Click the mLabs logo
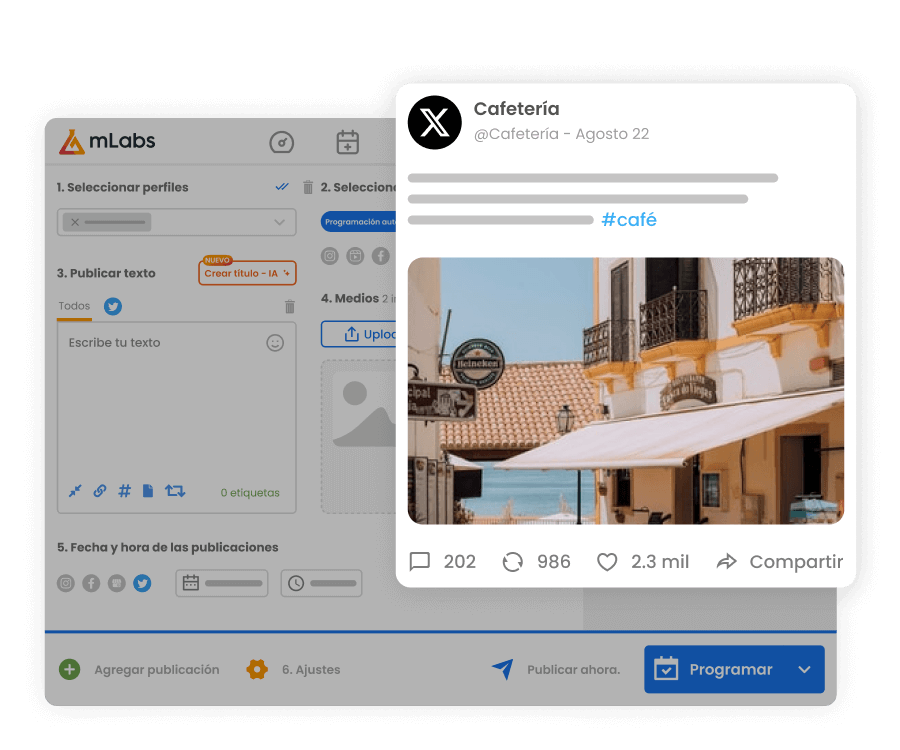Screen dimensions: 900x750 tap(107, 141)
